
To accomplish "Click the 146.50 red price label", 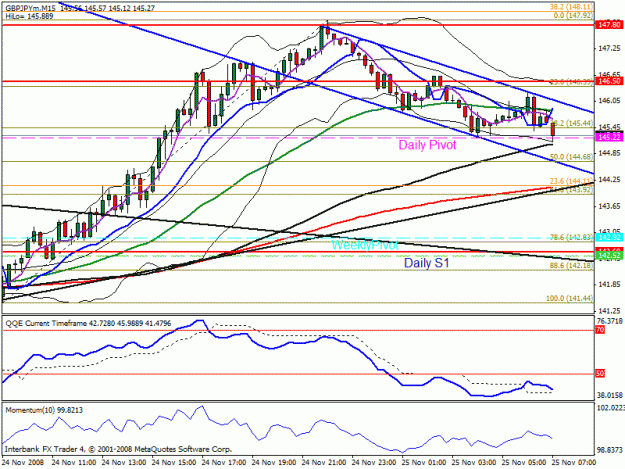I will [609, 81].
